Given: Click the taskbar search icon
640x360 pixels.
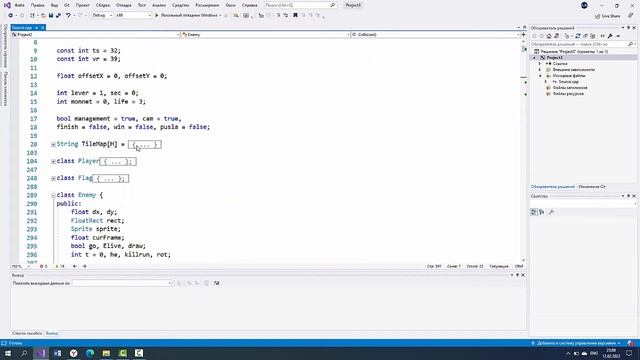Looking at the screenshot, I should pyautogui.click(x=24, y=353).
